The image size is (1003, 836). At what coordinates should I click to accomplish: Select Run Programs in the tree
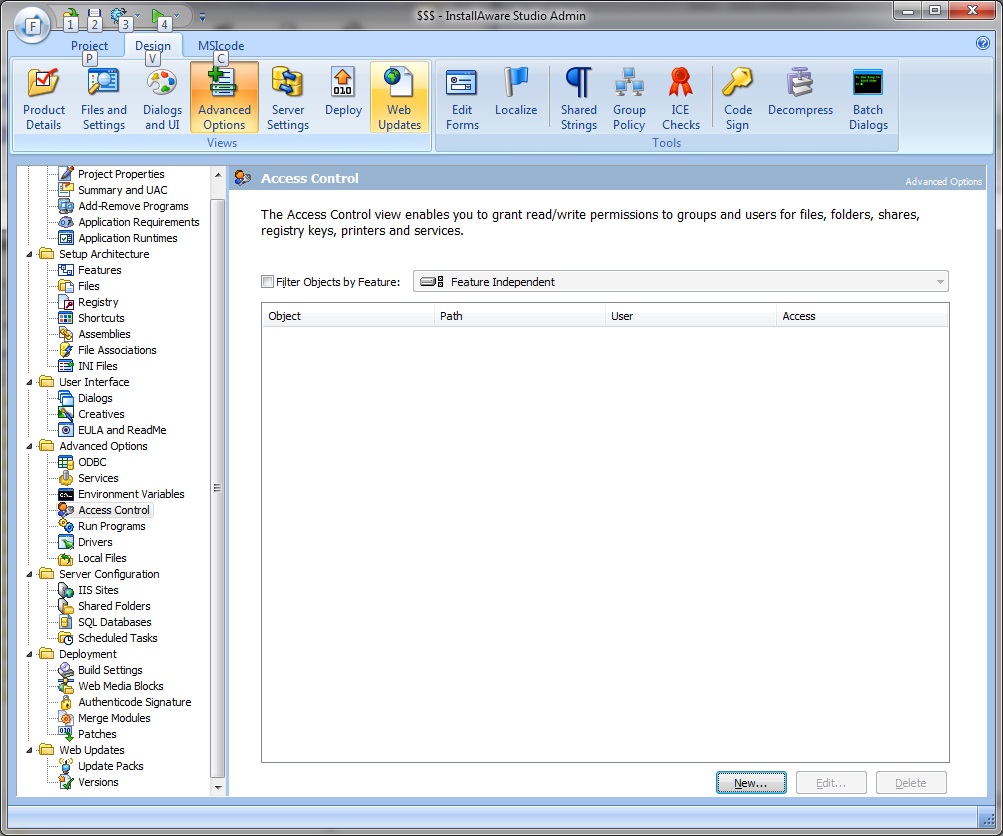pyautogui.click(x=111, y=526)
